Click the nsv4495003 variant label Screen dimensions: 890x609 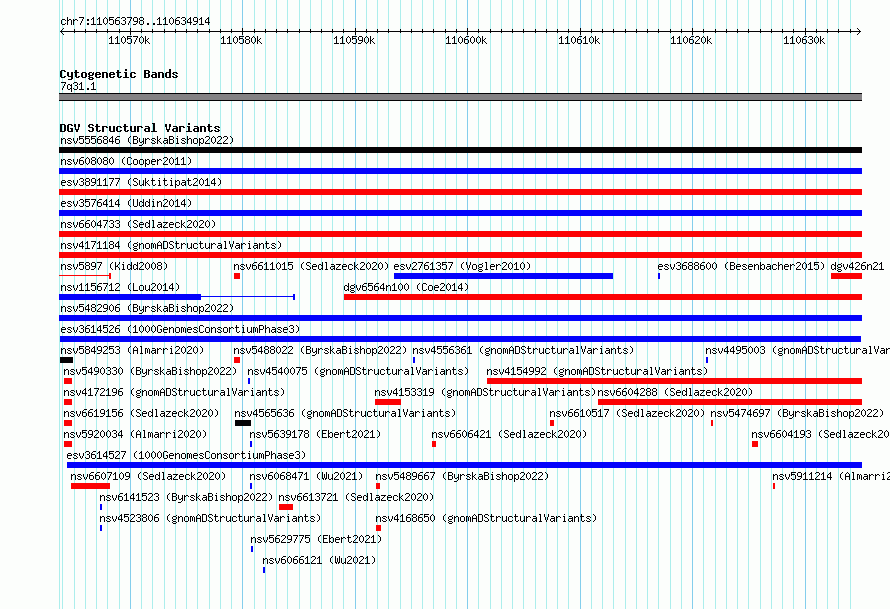tap(797, 350)
